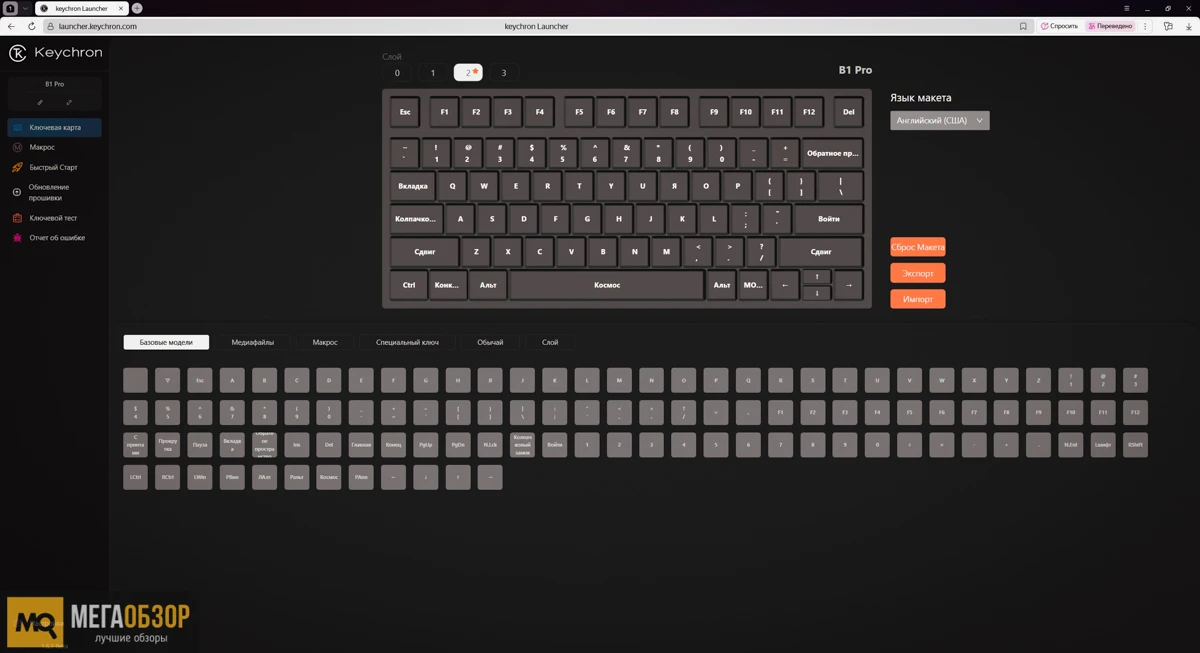Pick the LCtrl key in the palette
This screenshot has height=653, width=1200.
pyautogui.click(x=135, y=478)
